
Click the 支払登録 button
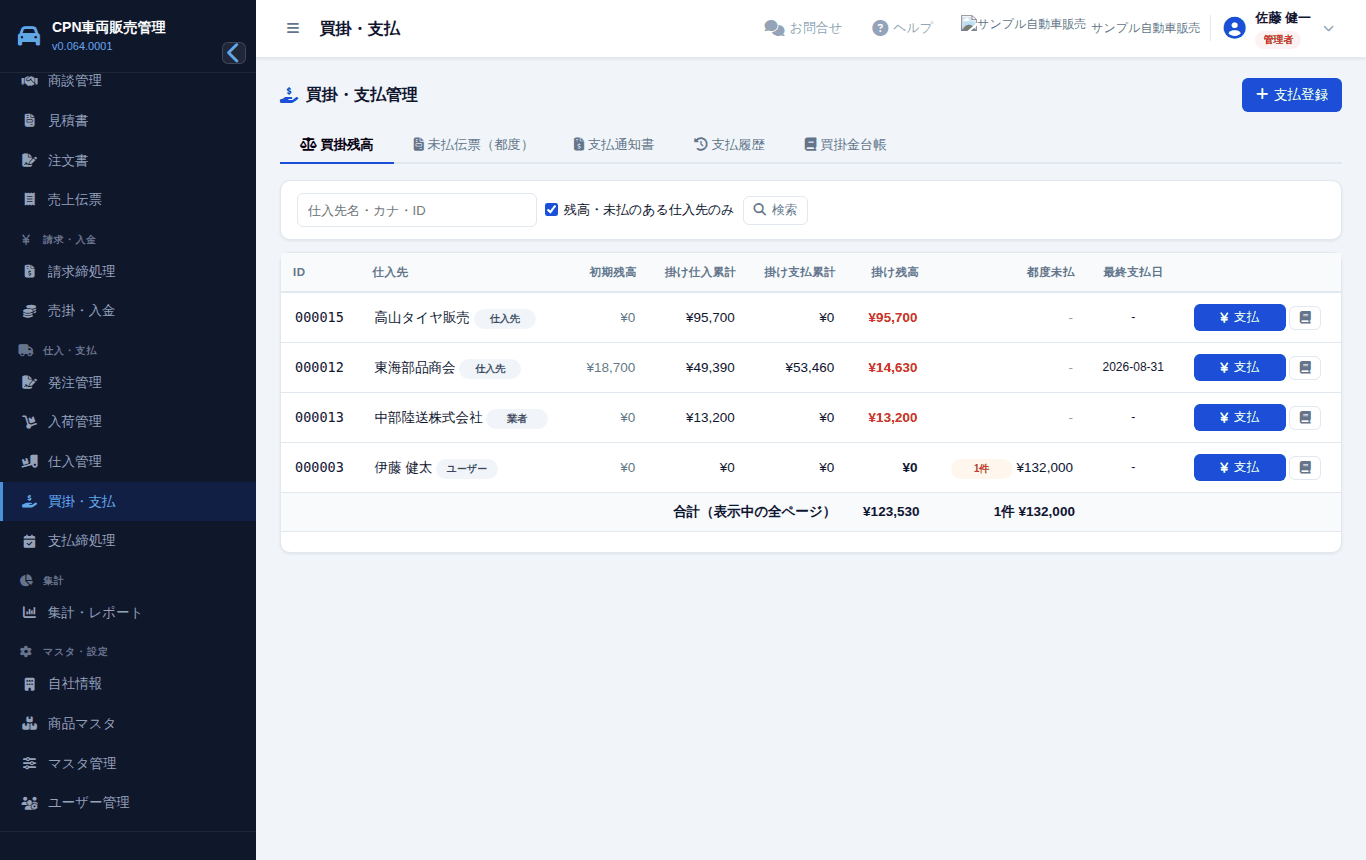[1292, 95]
